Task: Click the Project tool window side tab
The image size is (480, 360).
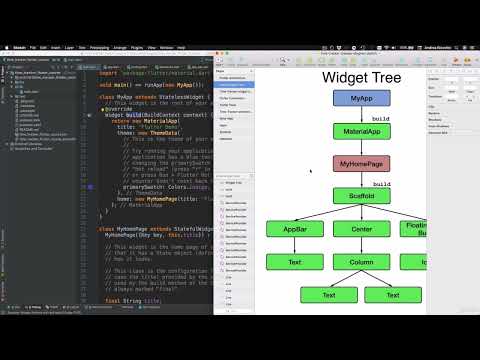Action: pyautogui.click(x=2, y=75)
